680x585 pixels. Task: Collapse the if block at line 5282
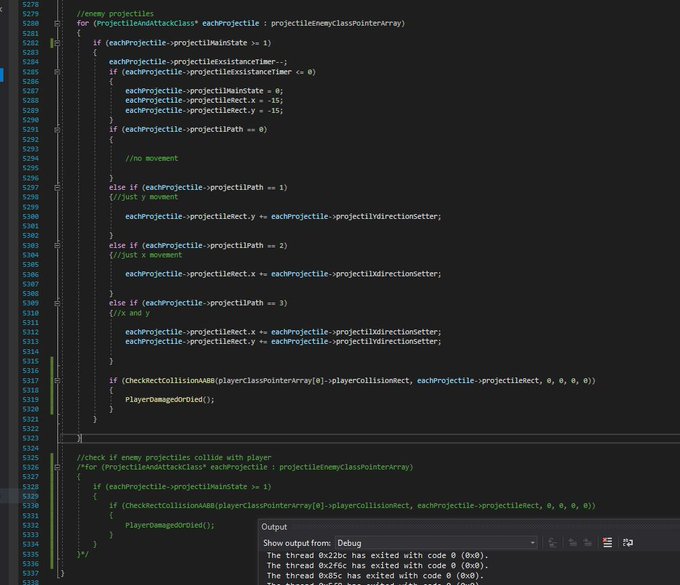point(57,43)
